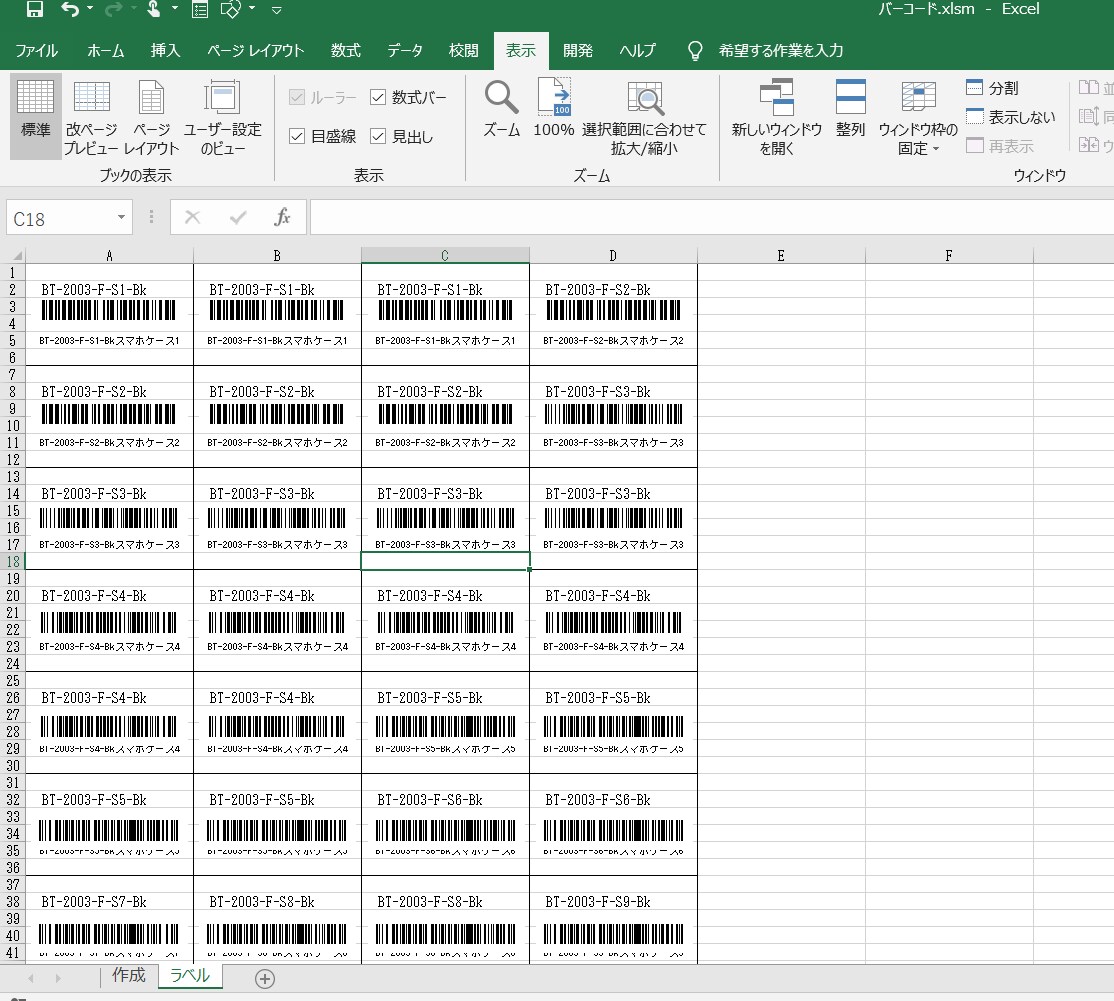Click cell D38 text BT-2003-F-S9-Bk
The image size is (1114, 1001).
pos(597,902)
